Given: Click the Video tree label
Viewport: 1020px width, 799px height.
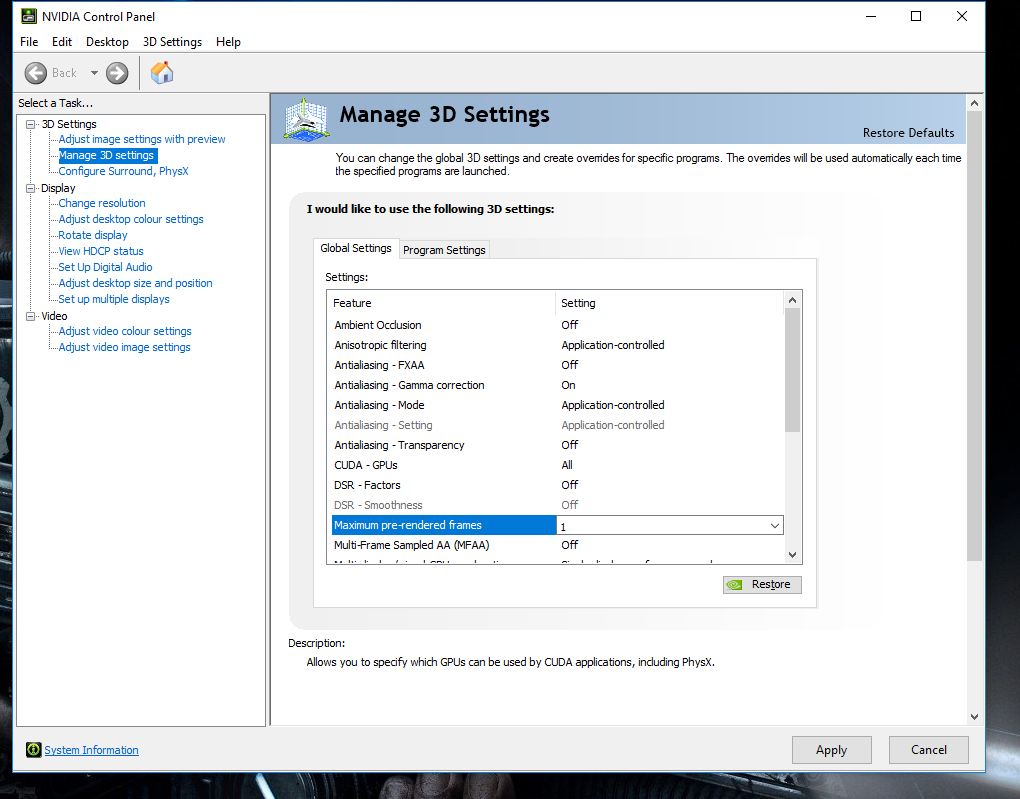Looking at the screenshot, I should (55, 316).
